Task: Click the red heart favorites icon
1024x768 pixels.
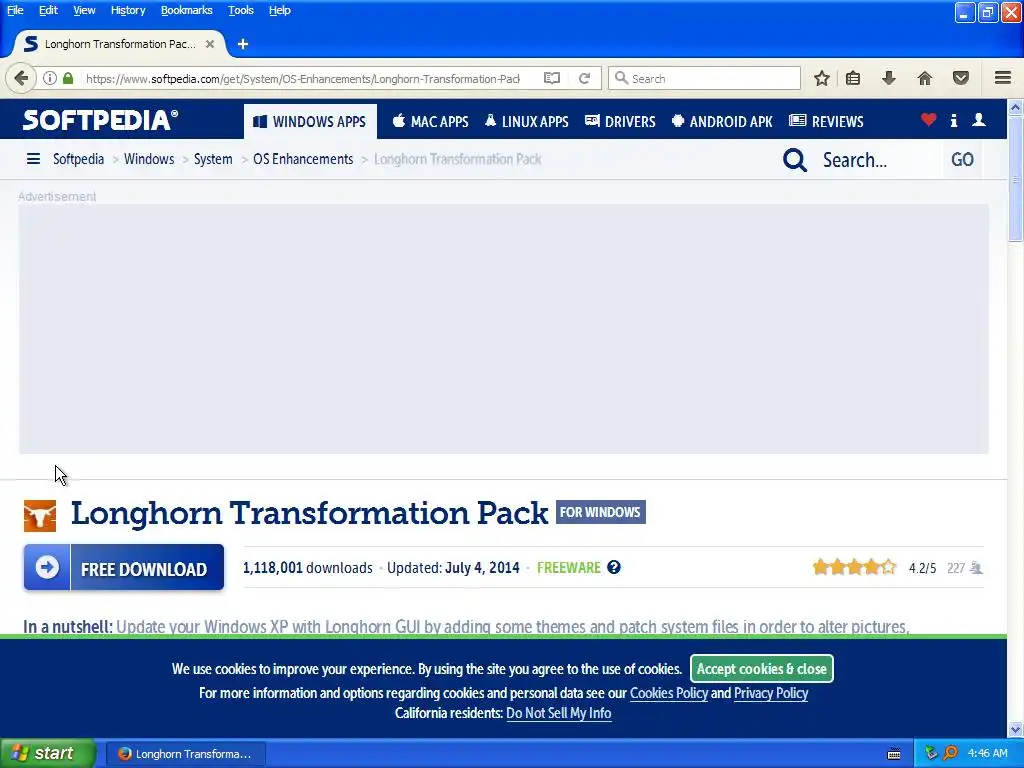Action: [x=929, y=120]
